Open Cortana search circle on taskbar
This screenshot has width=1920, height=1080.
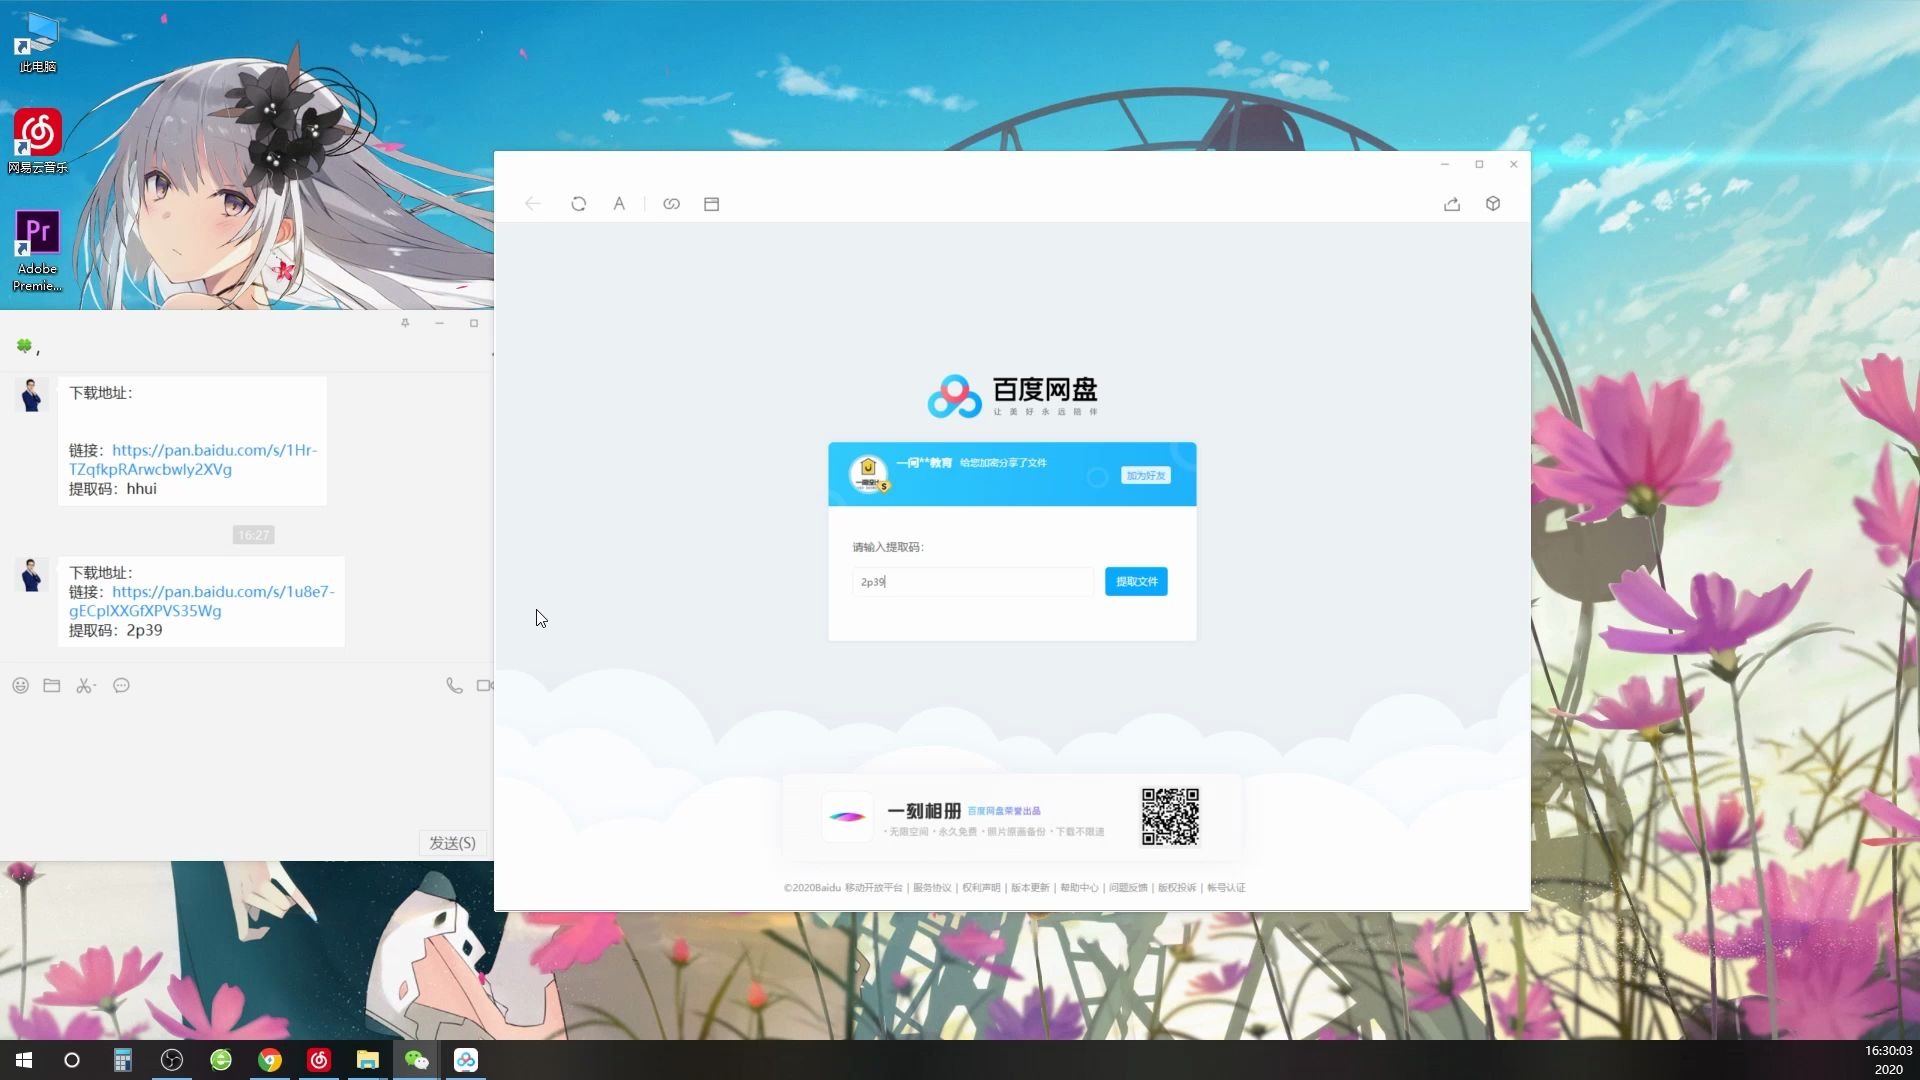click(x=72, y=1060)
